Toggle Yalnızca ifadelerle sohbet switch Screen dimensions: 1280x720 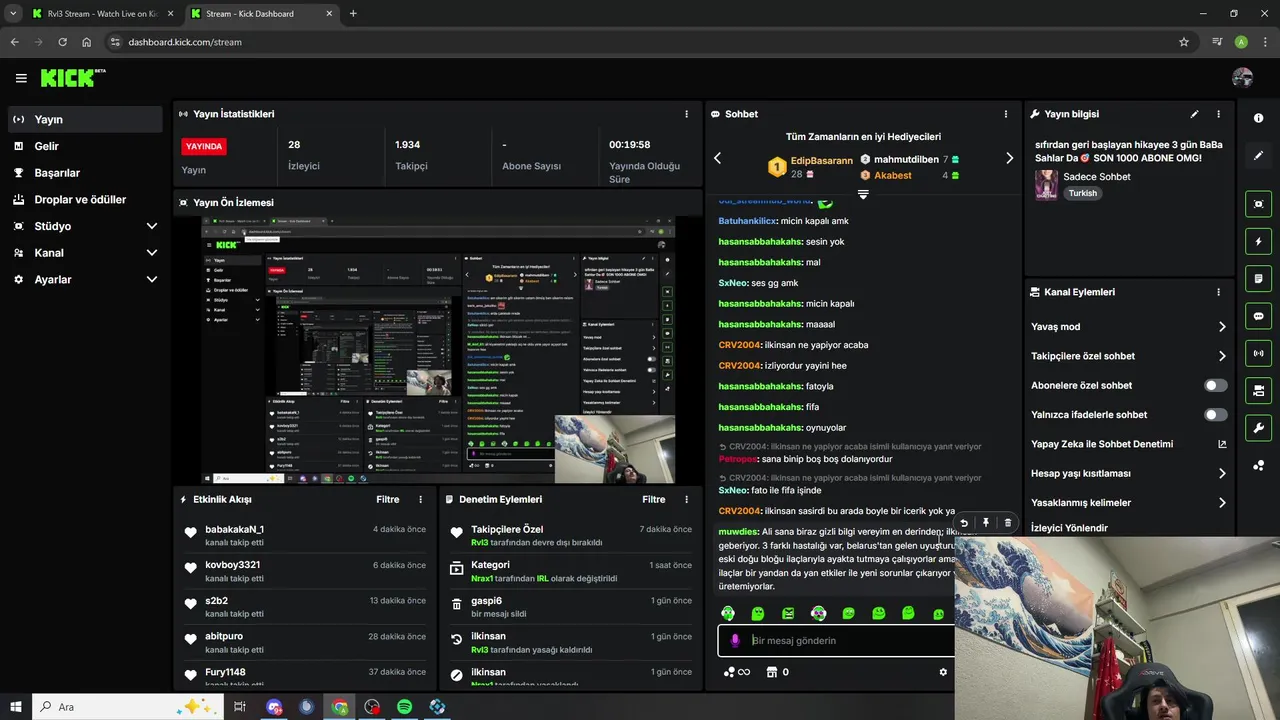tap(1216, 414)
